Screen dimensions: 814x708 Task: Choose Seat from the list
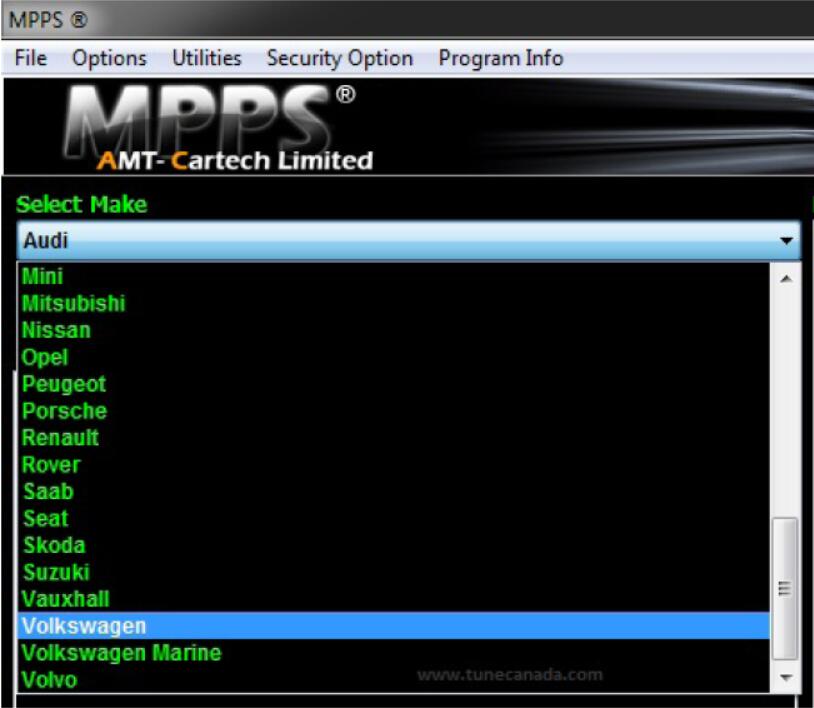[394, 519]
